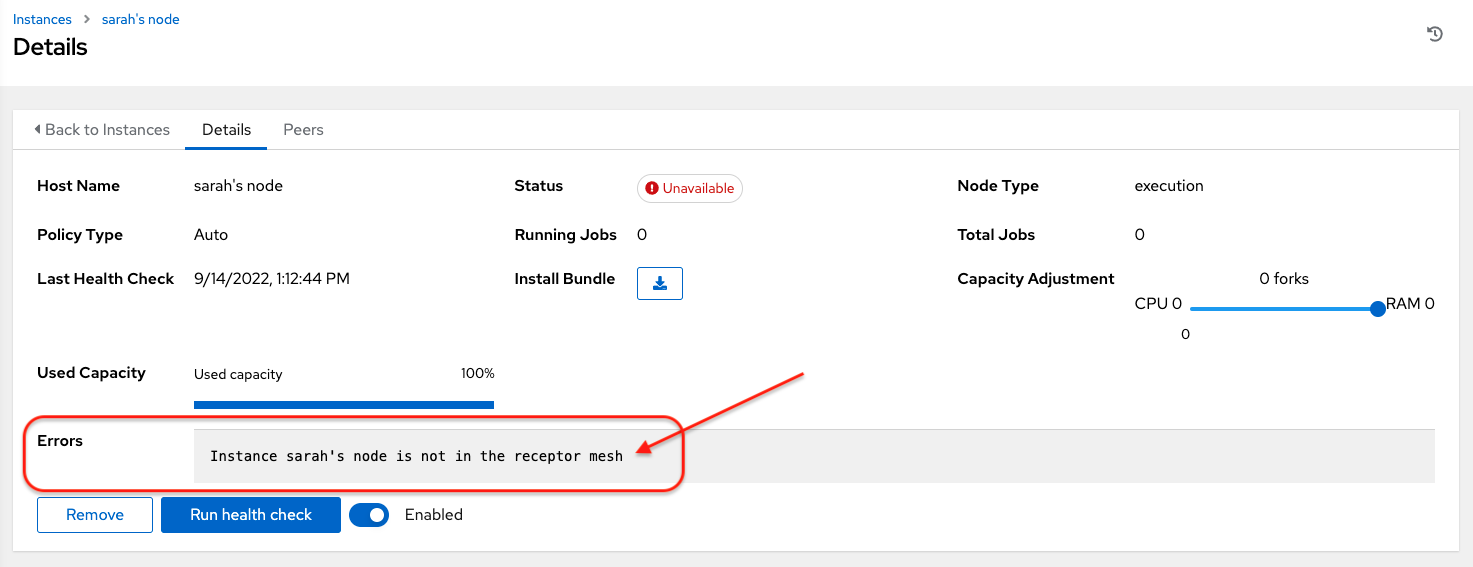Click the middle of the capacity slider track
The height and width of the screenshot is (567, 1473).
pos(1283,309)
